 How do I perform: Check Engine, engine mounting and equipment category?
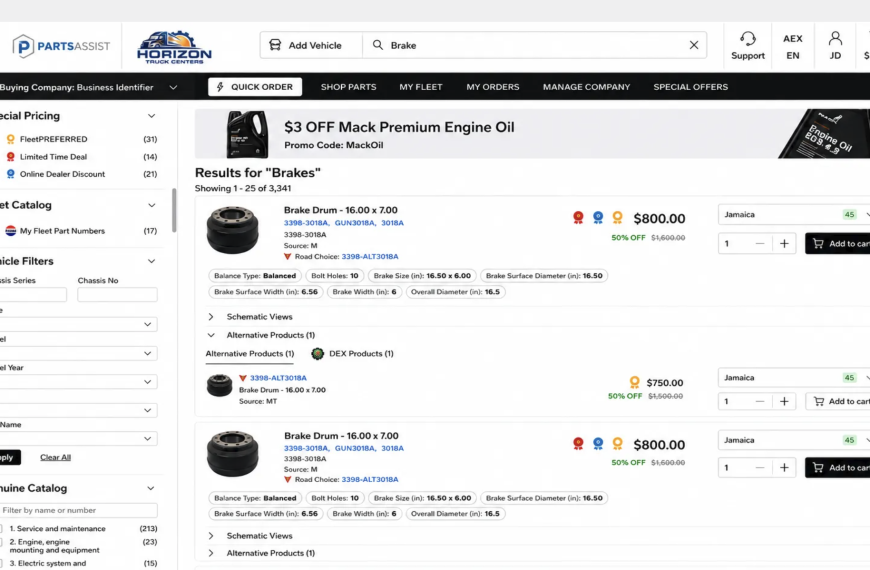(2, 542)
